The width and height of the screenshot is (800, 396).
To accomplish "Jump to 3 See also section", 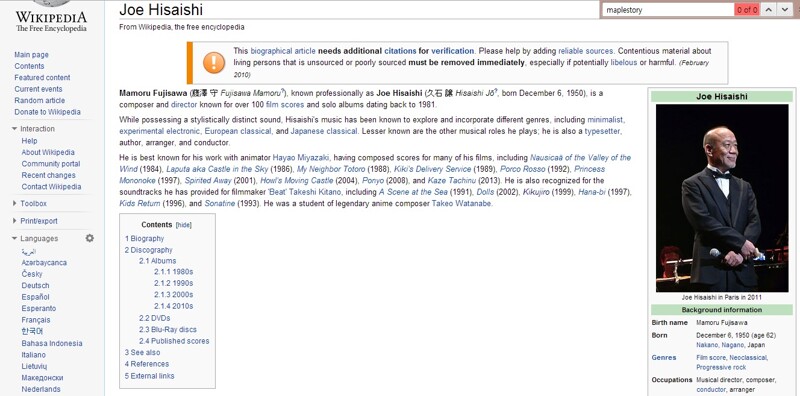I will [x=142, y=353].
